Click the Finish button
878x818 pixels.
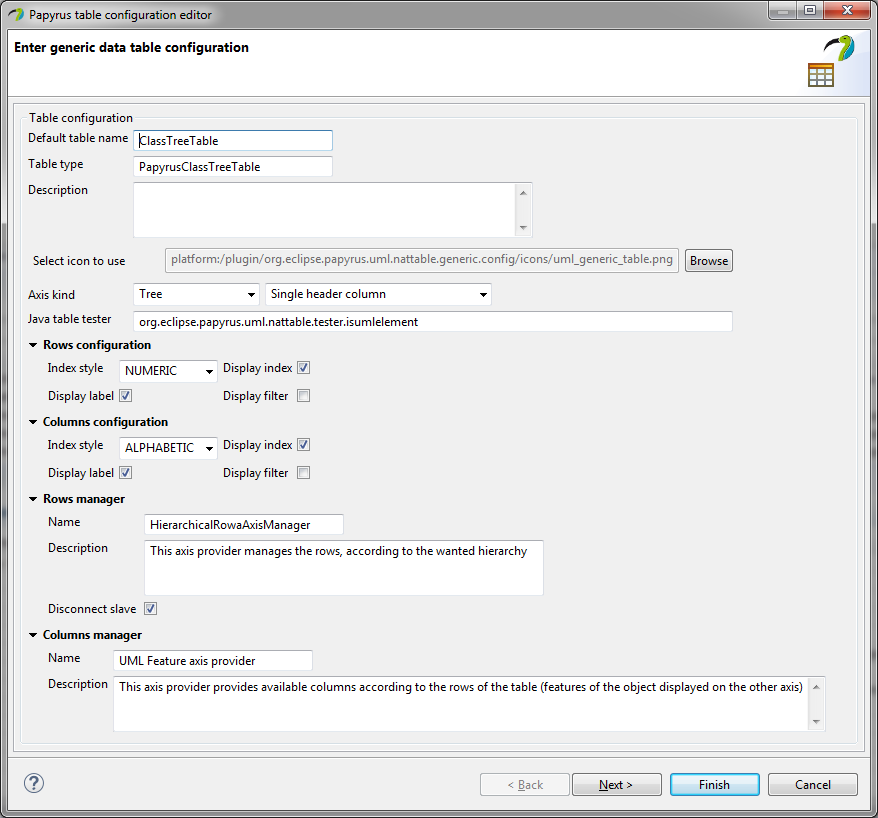point(714,784)
